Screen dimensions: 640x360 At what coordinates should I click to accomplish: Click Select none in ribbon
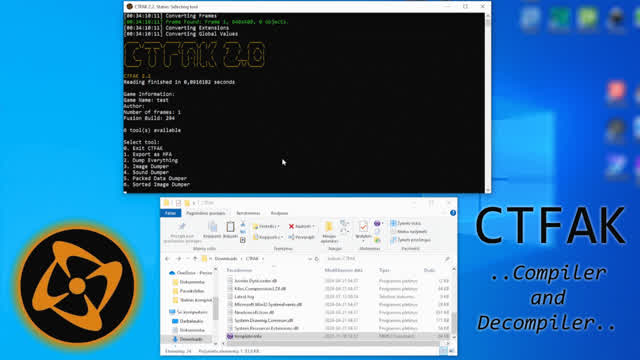click(409, 231)
